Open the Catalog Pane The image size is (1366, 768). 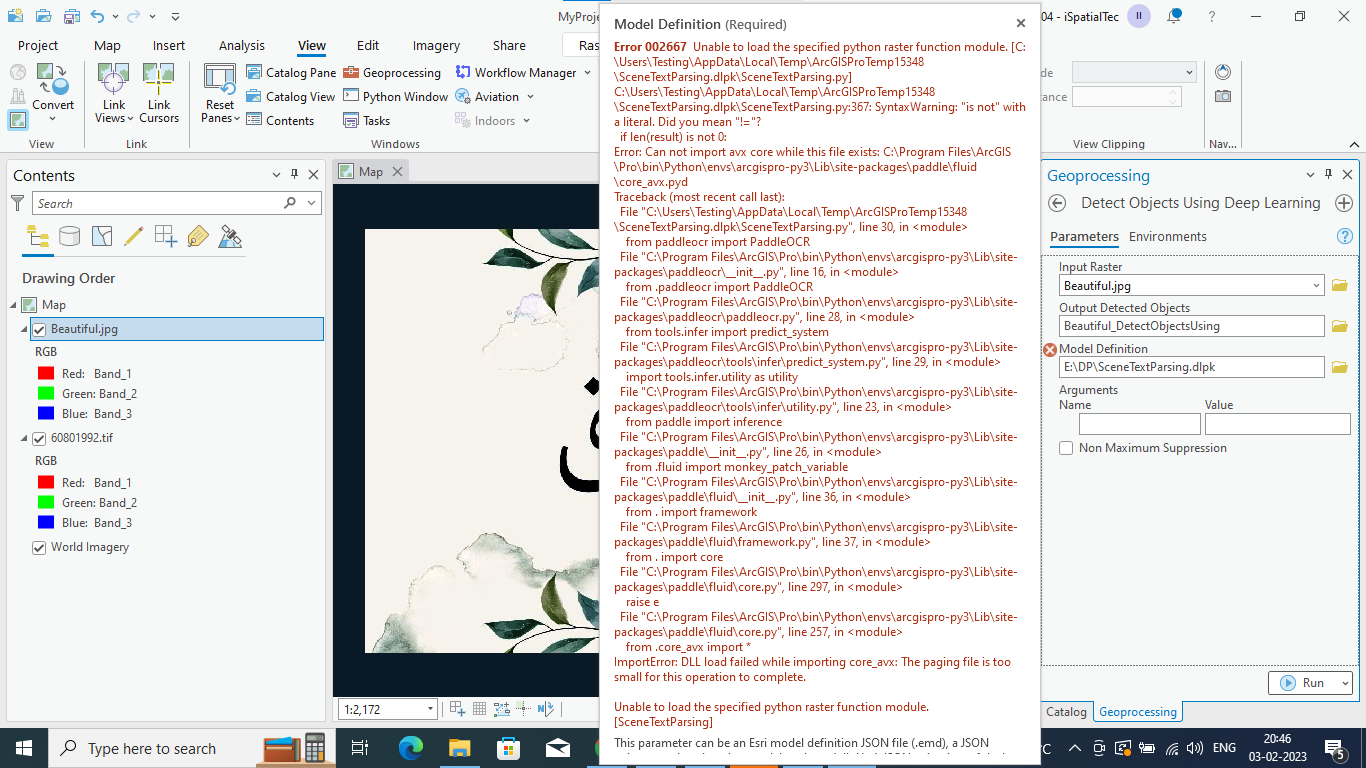tap(291, 73)
